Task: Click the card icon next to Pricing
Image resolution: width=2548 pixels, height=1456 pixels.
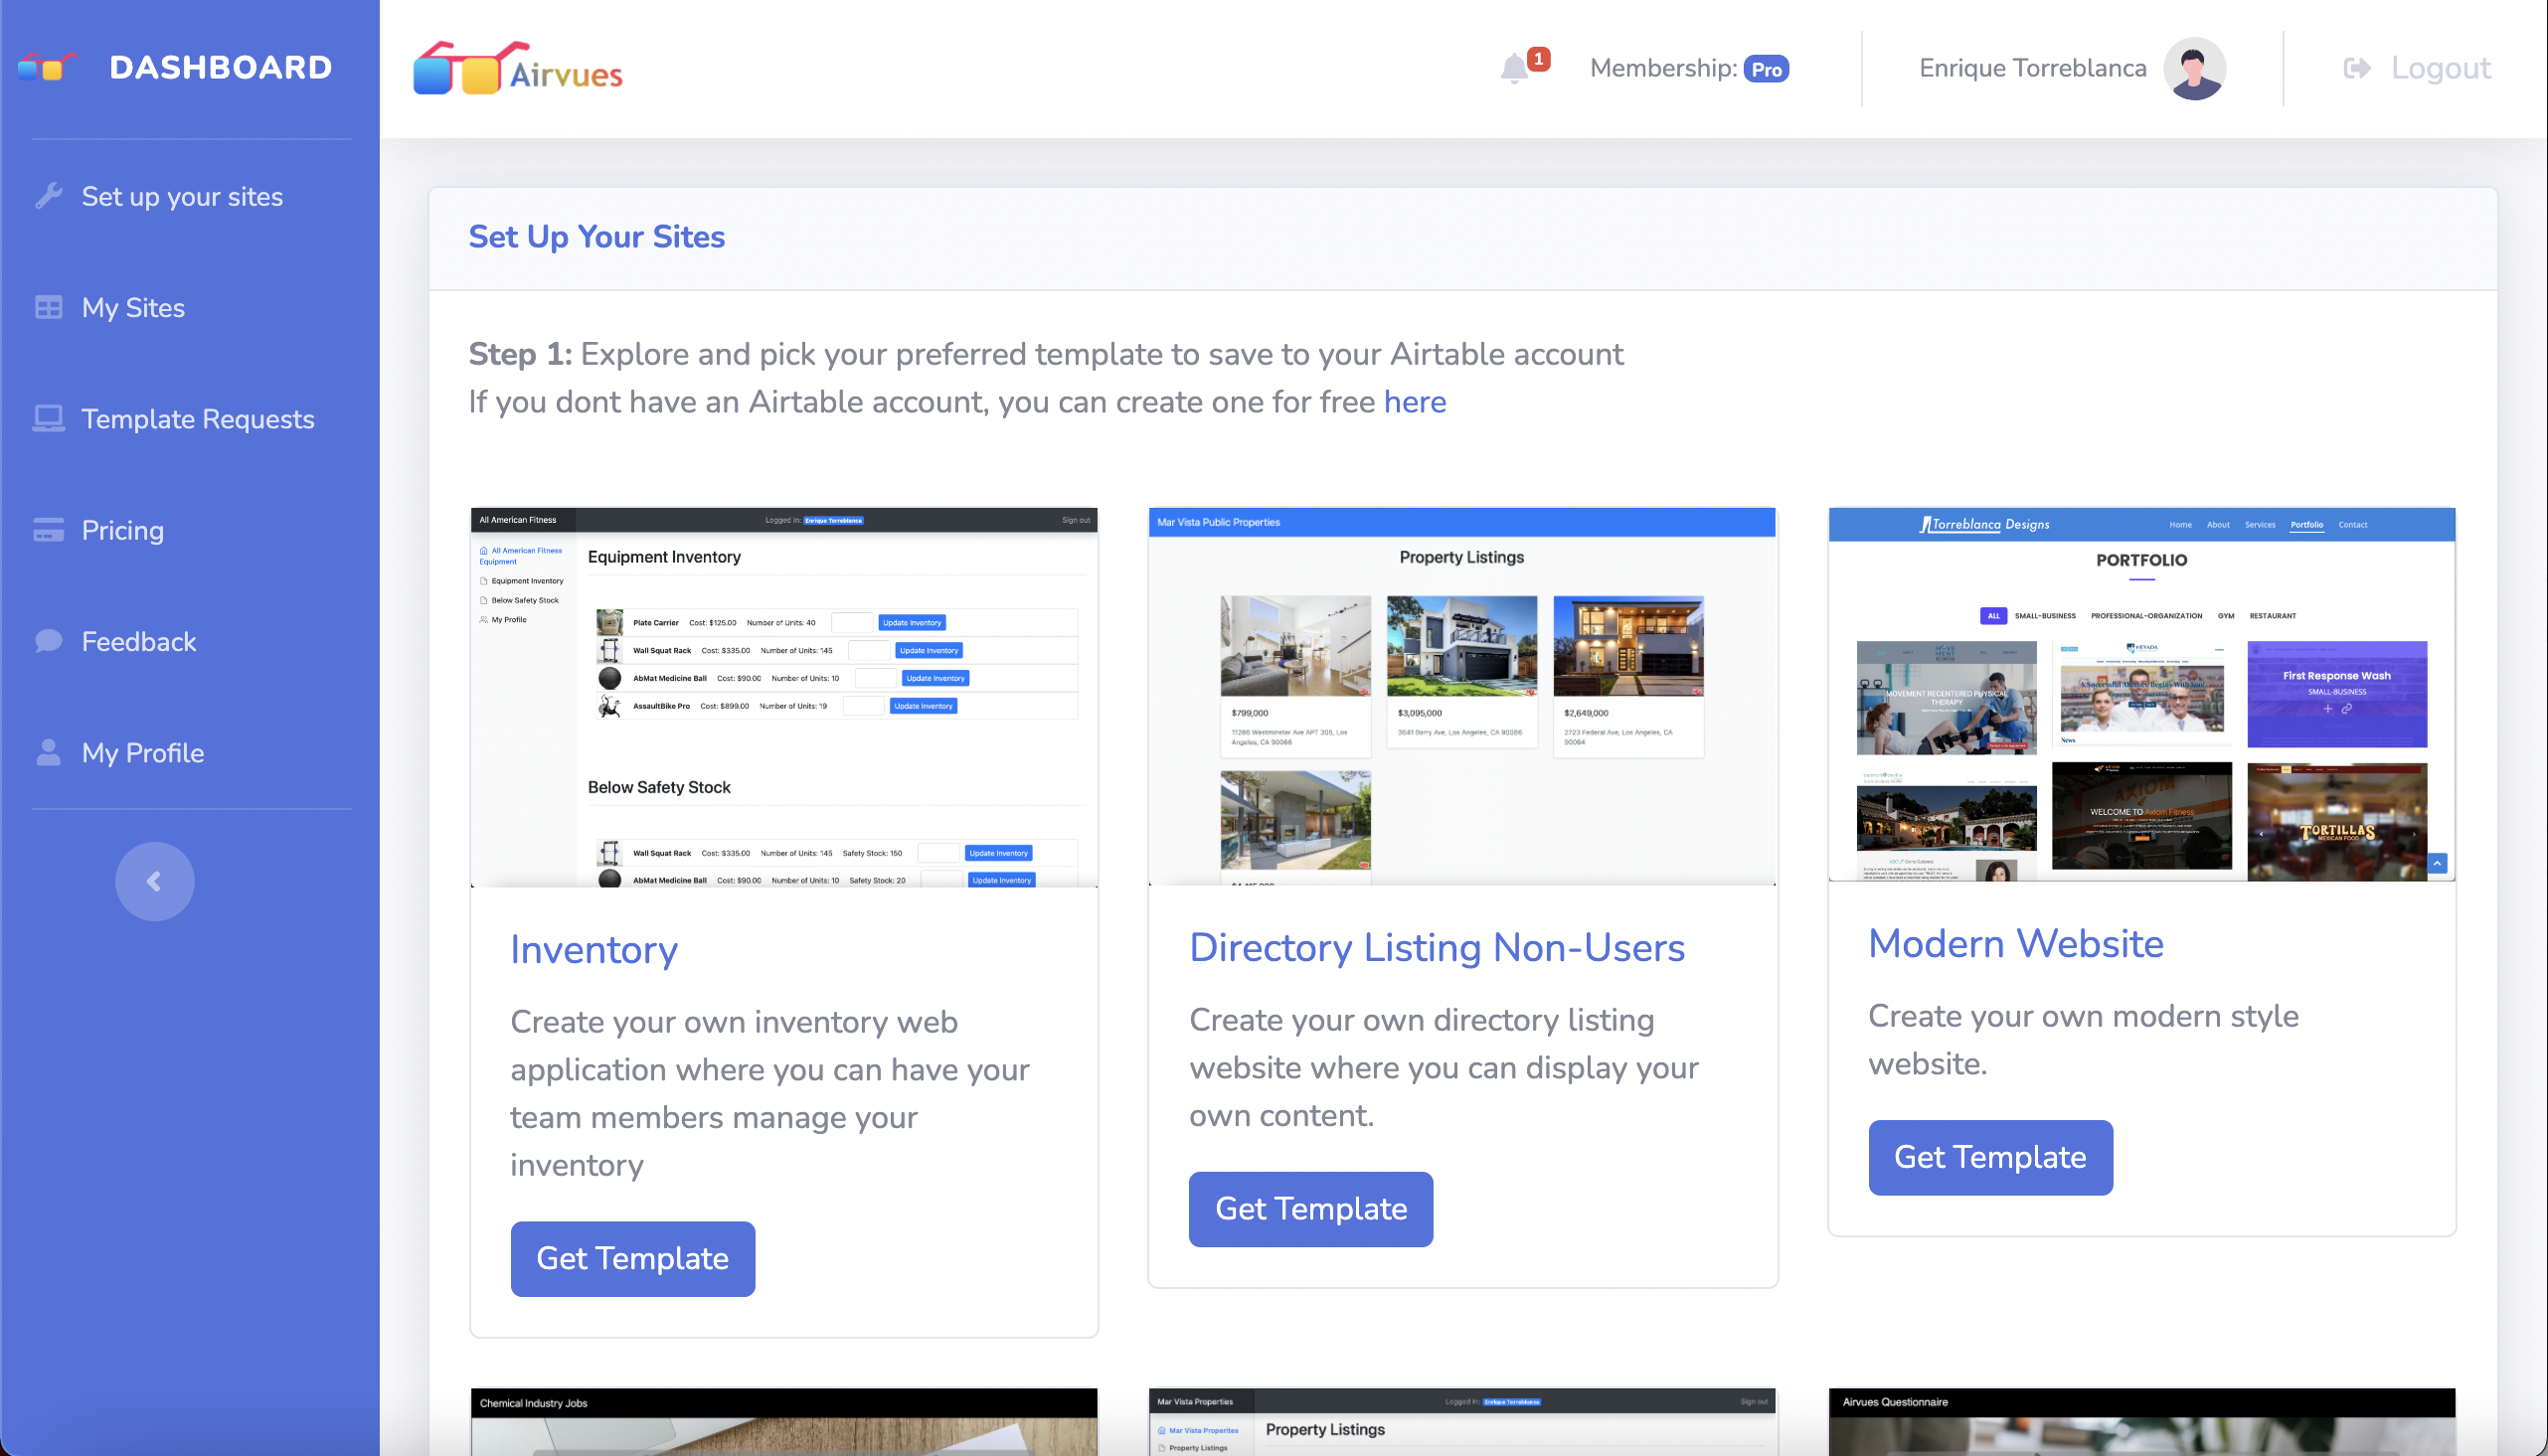Action: coord(48,530)
